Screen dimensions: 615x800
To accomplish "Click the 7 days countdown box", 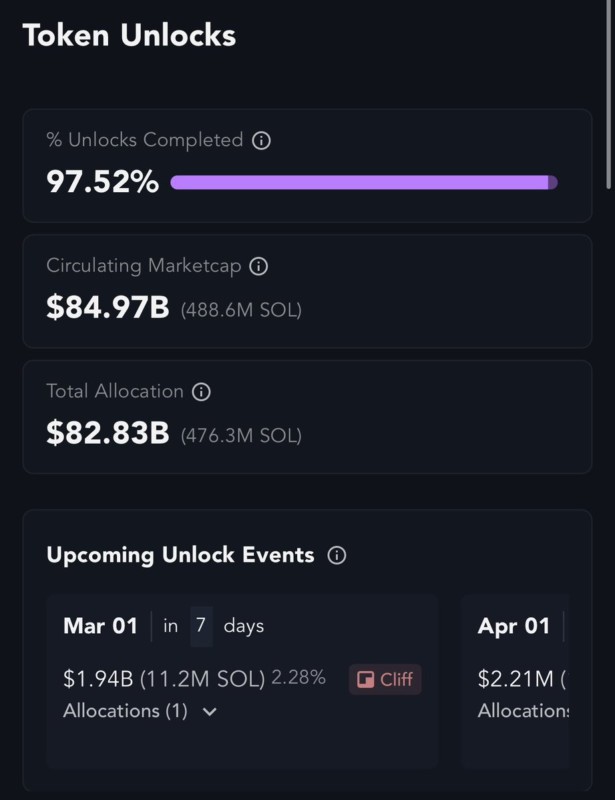I will click(x=201, y=626).
